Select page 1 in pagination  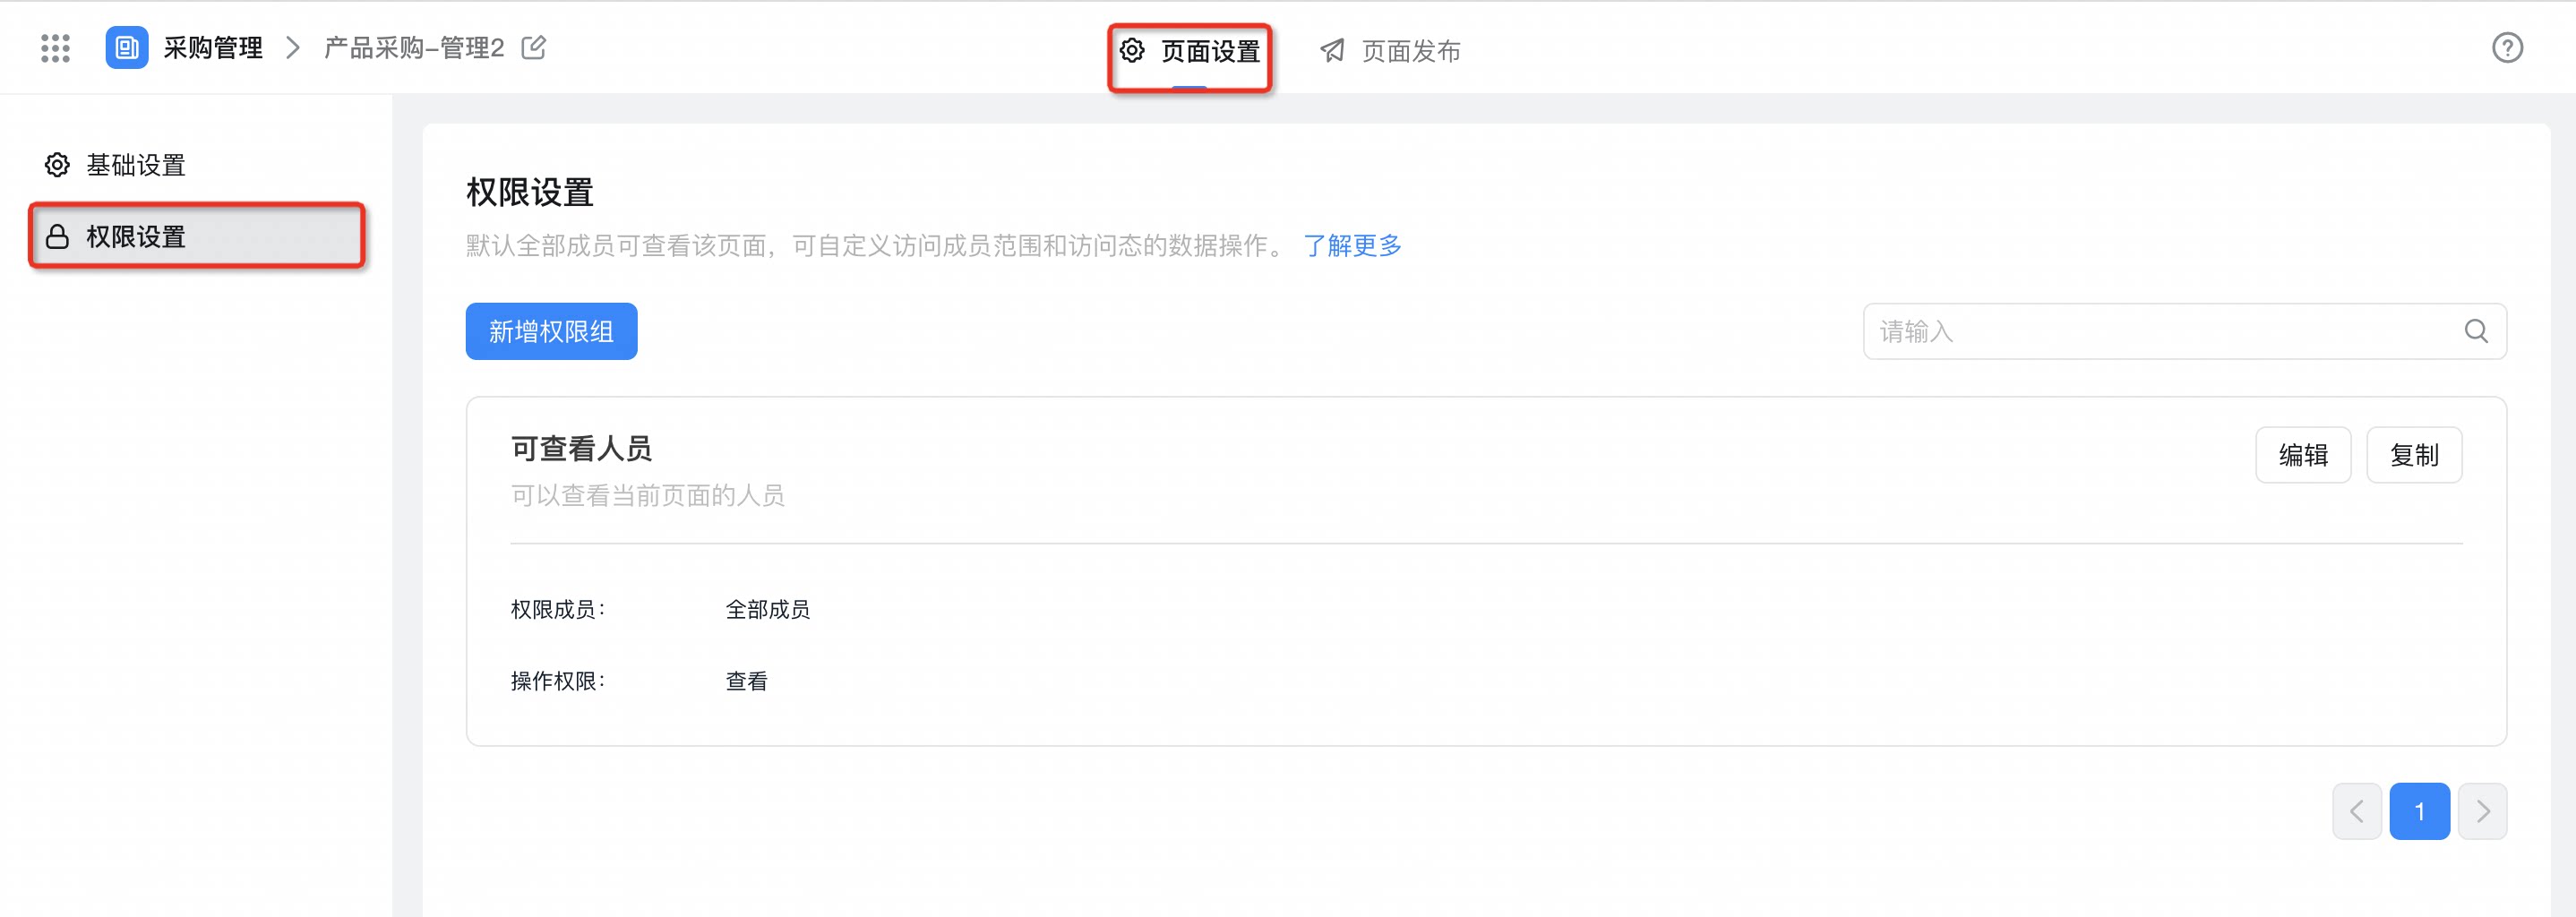[2419, 811]
